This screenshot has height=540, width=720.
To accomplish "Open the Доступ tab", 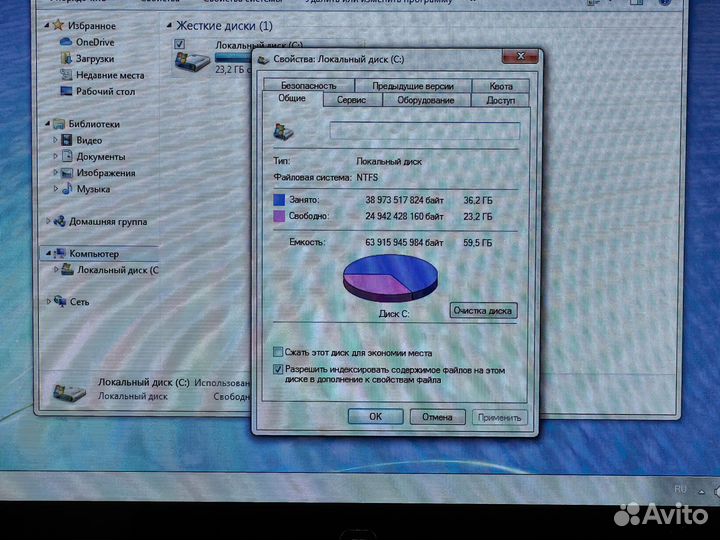I will point(501,100).
